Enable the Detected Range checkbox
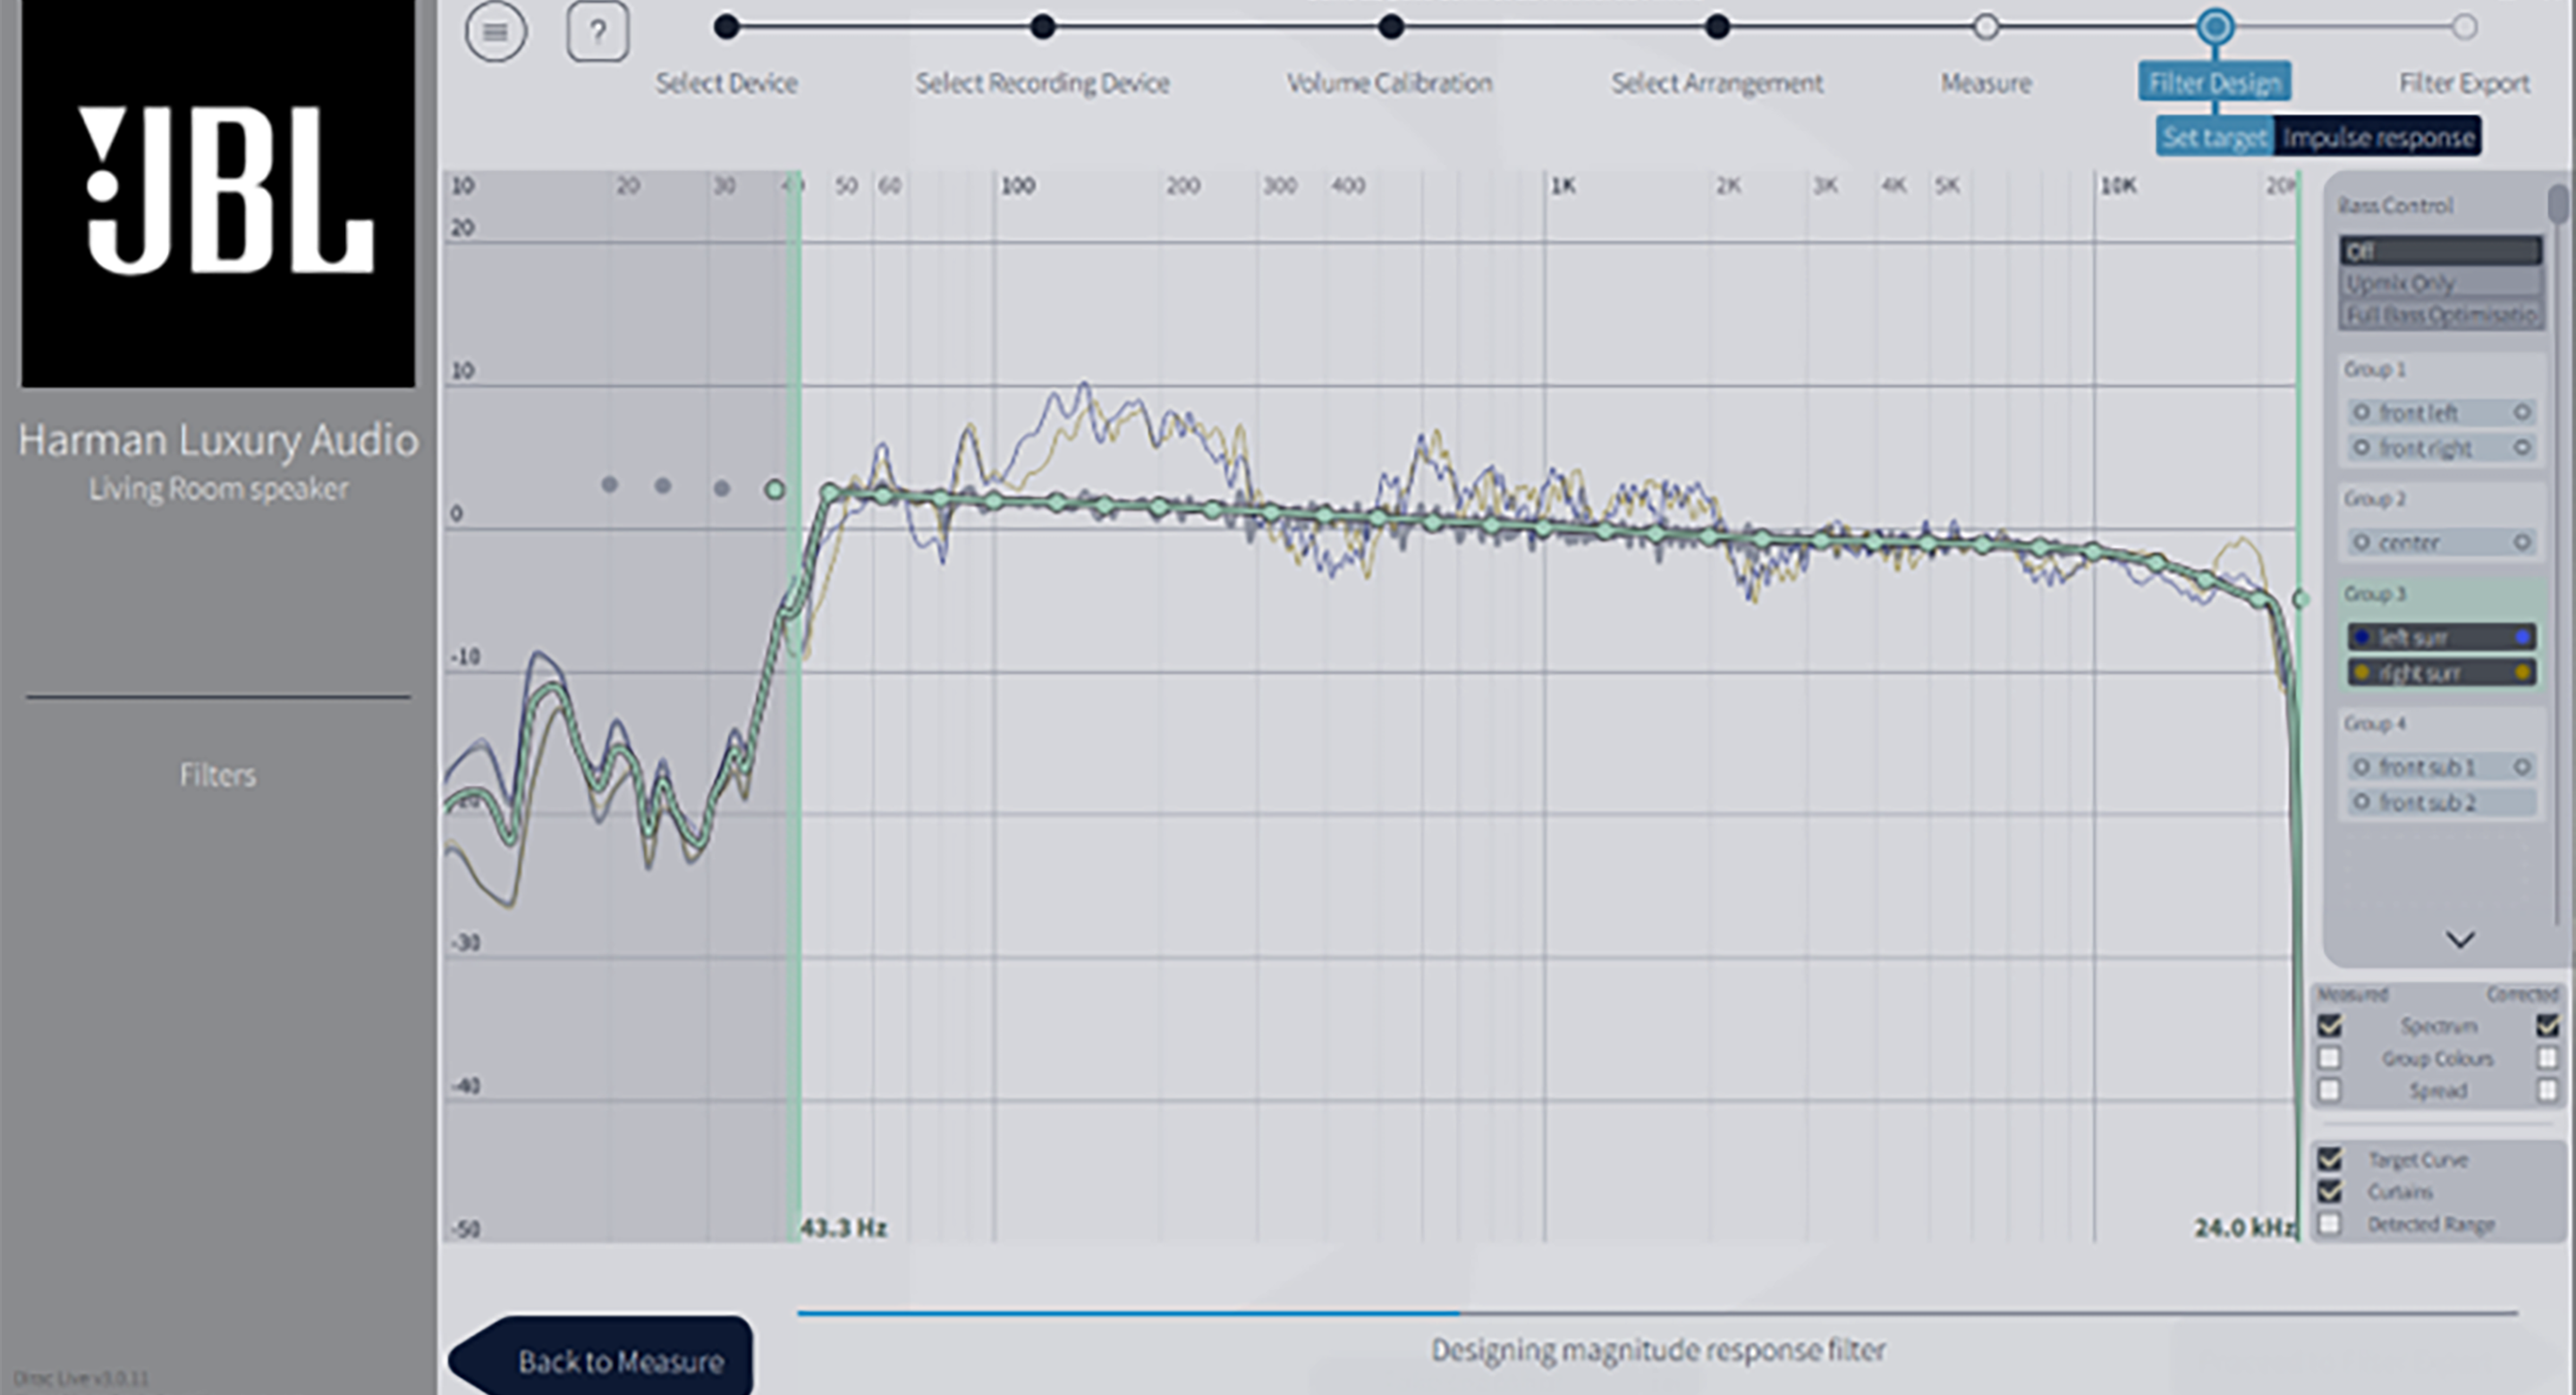This screenshot has width=2576, height=1395. pyautogui.click(x=2330, y=1223)
